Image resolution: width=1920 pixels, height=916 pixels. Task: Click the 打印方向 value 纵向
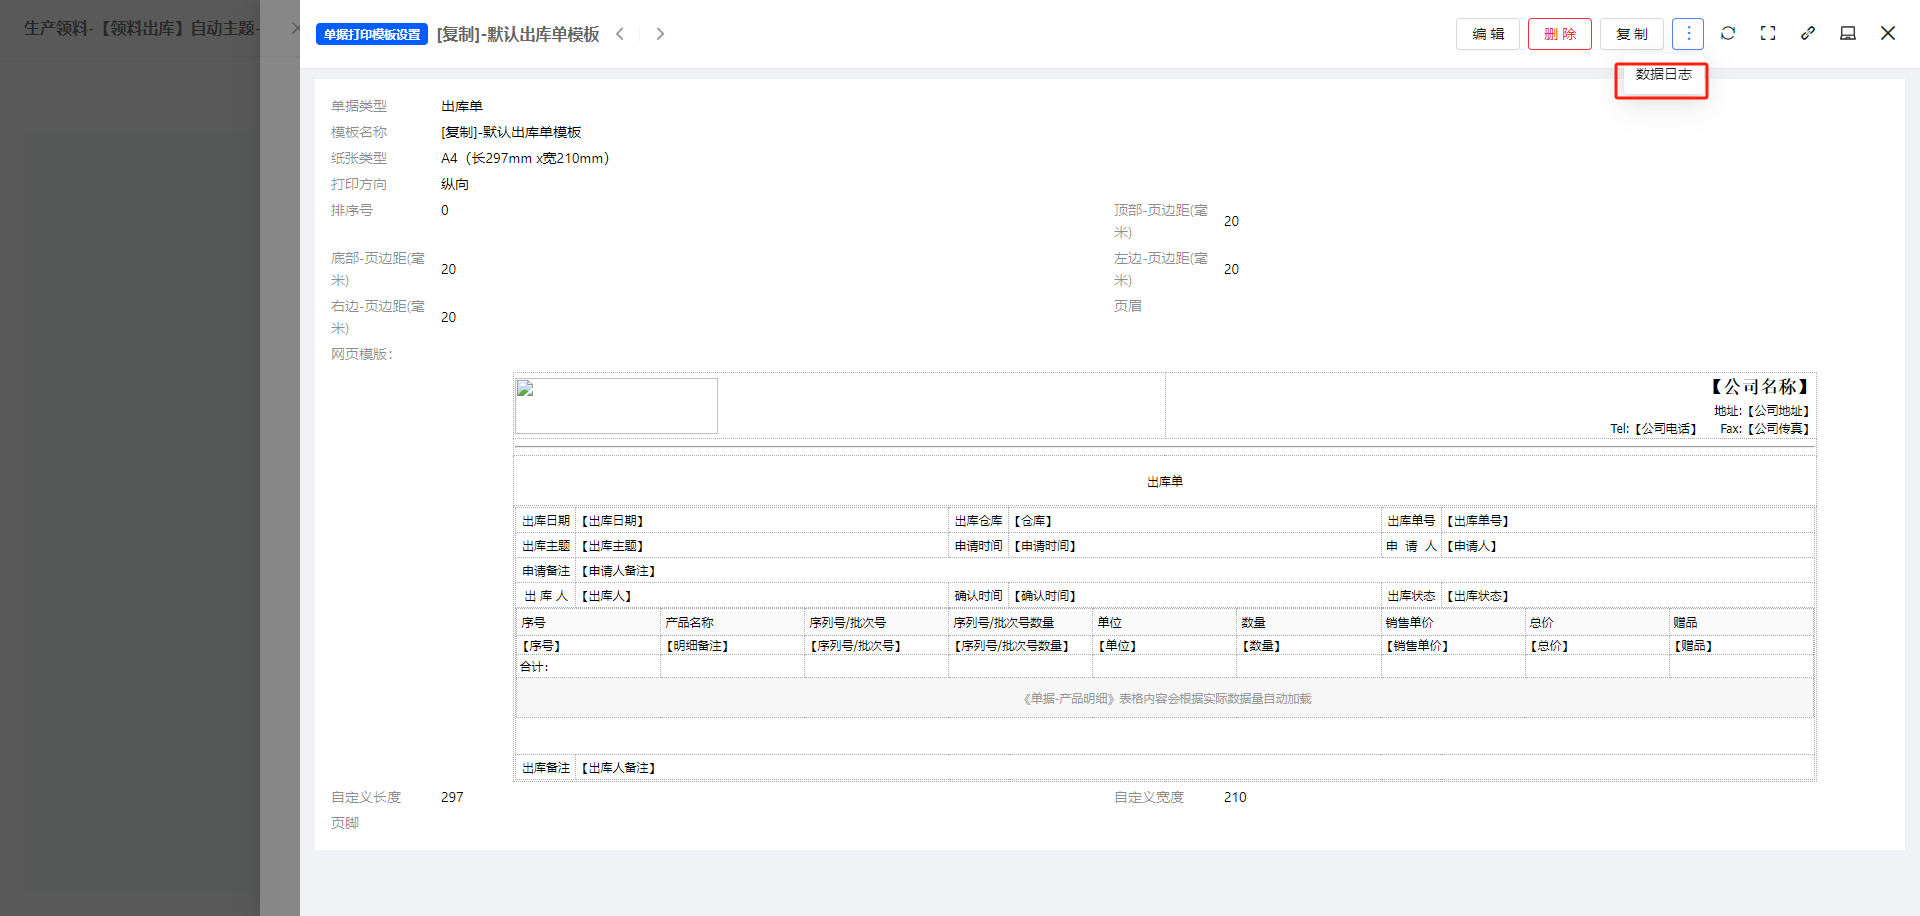pos(455,184)
